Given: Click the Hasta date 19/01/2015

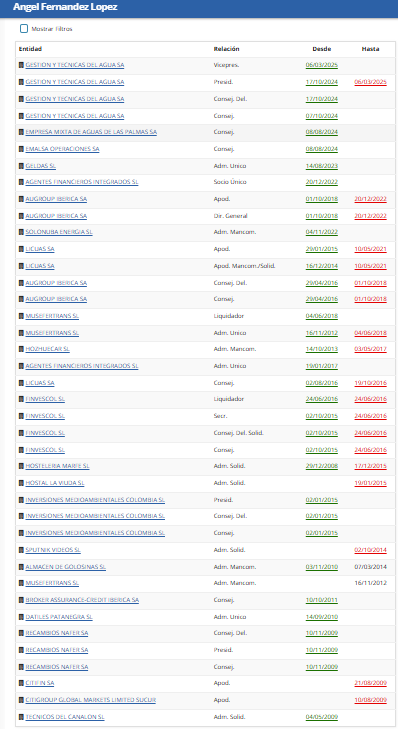Looking at the screenshot, I should [x=371, y=483].
